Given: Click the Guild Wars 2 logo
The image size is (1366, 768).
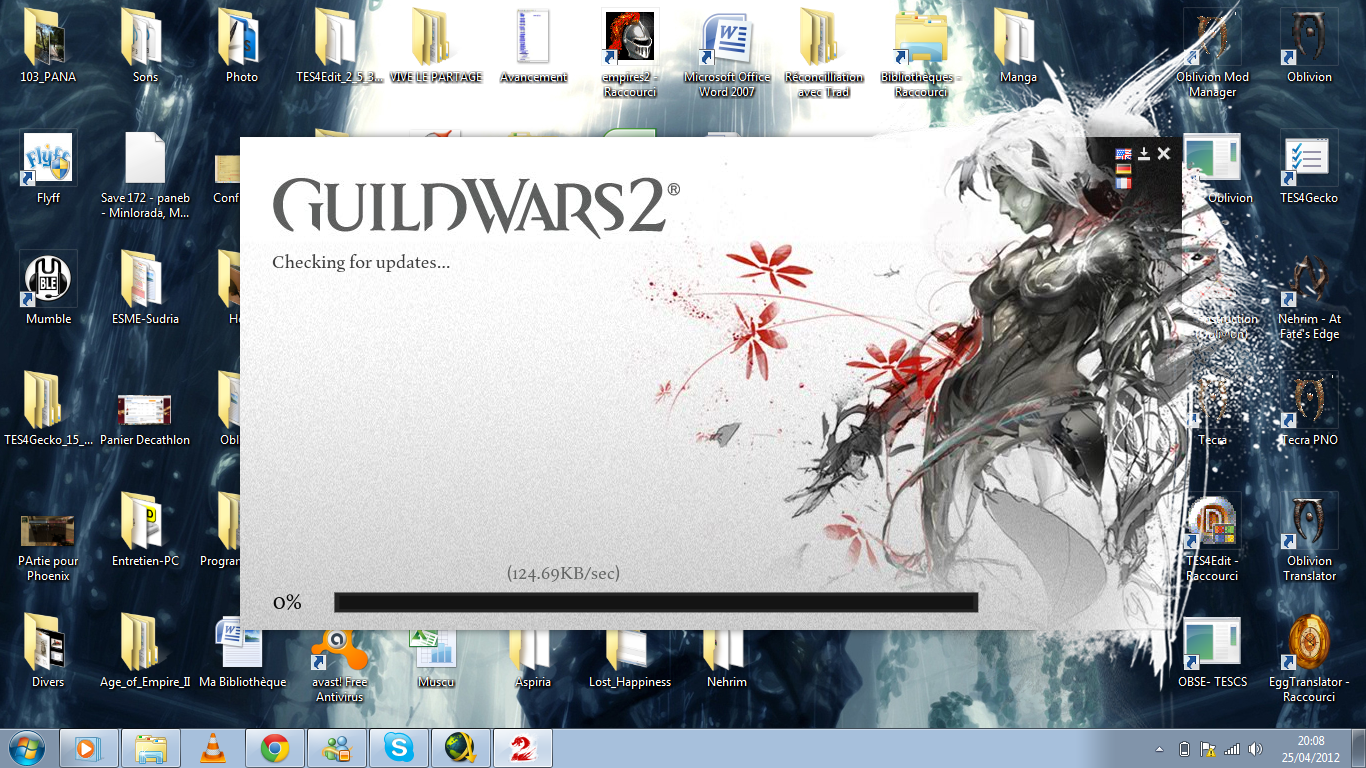Looking at the screenshot, I should coord(476,206).
